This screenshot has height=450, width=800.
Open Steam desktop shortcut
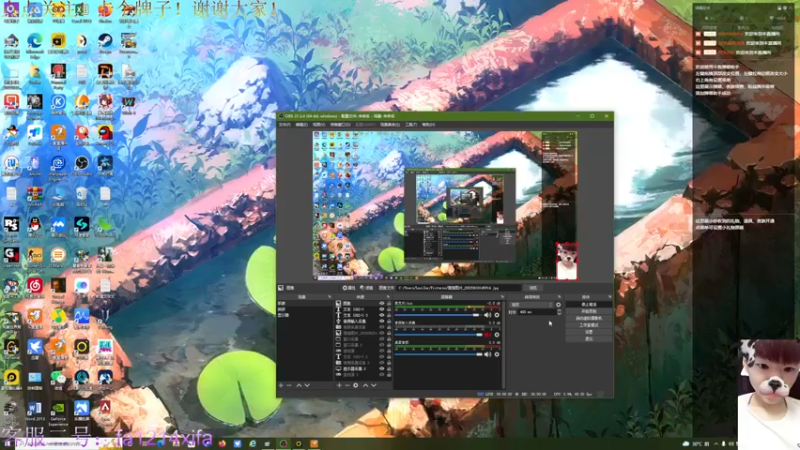tap(105, 43)
